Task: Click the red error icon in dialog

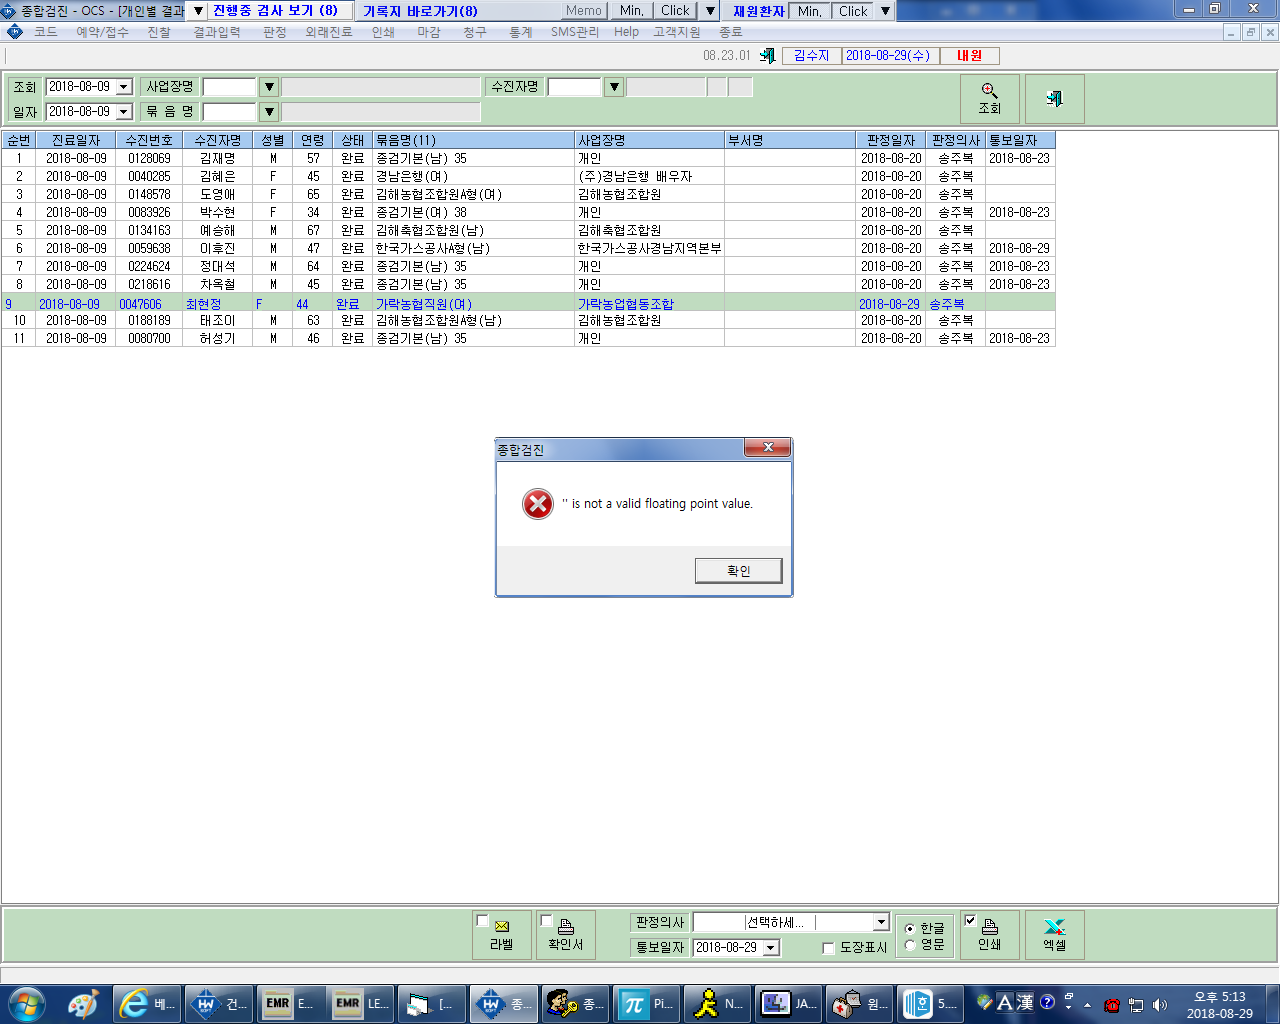Action: (538, 504)
